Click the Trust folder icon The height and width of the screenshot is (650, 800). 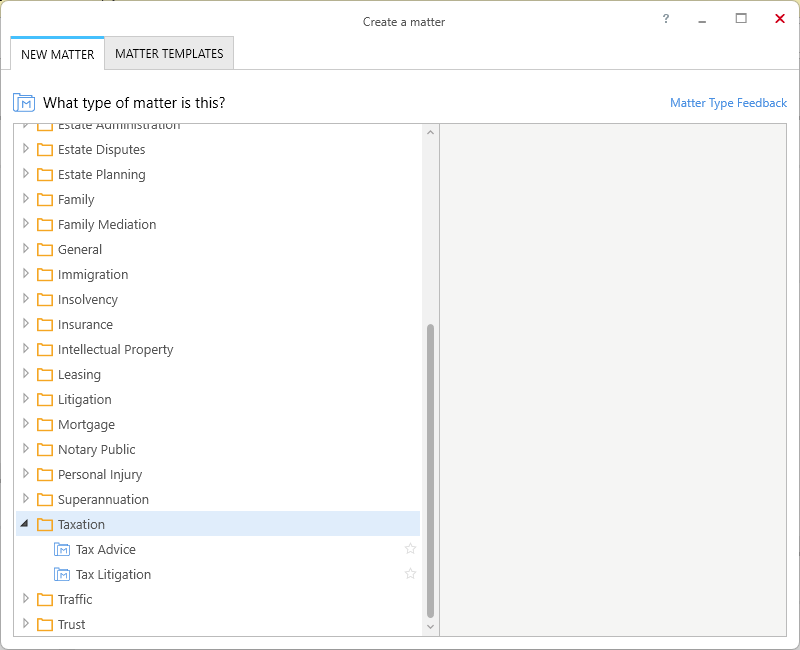click(x=44, y=625)
